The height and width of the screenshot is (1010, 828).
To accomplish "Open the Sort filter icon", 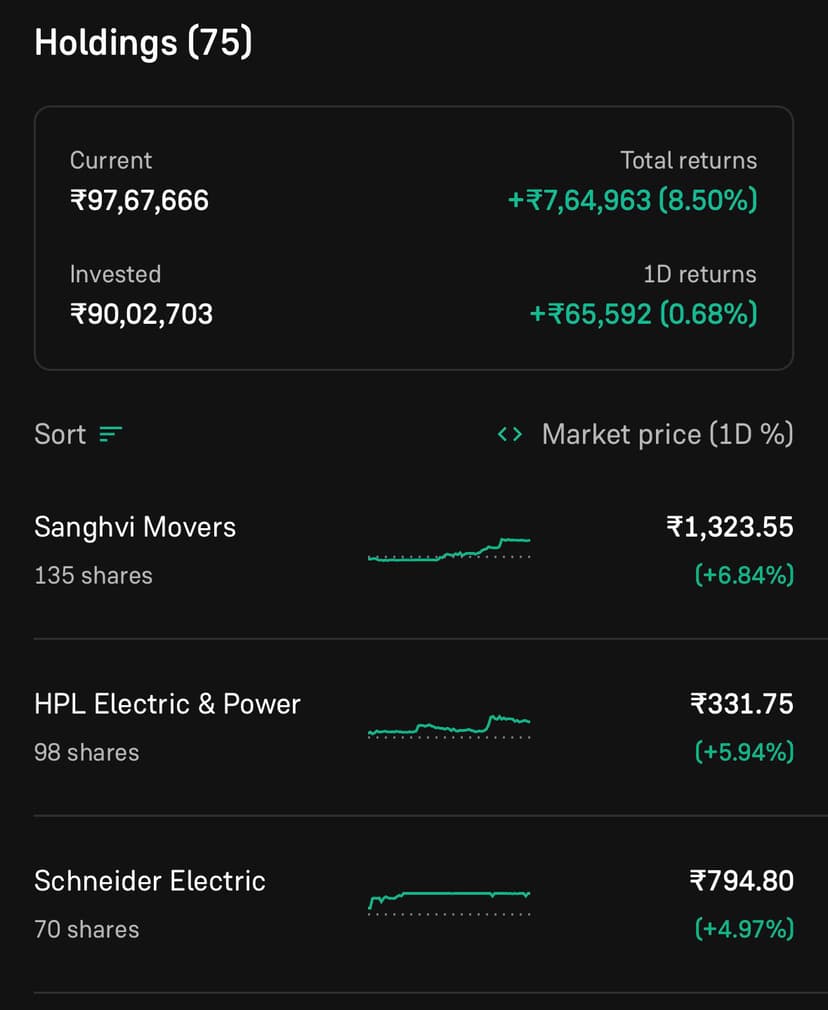I will coord(110,434).
